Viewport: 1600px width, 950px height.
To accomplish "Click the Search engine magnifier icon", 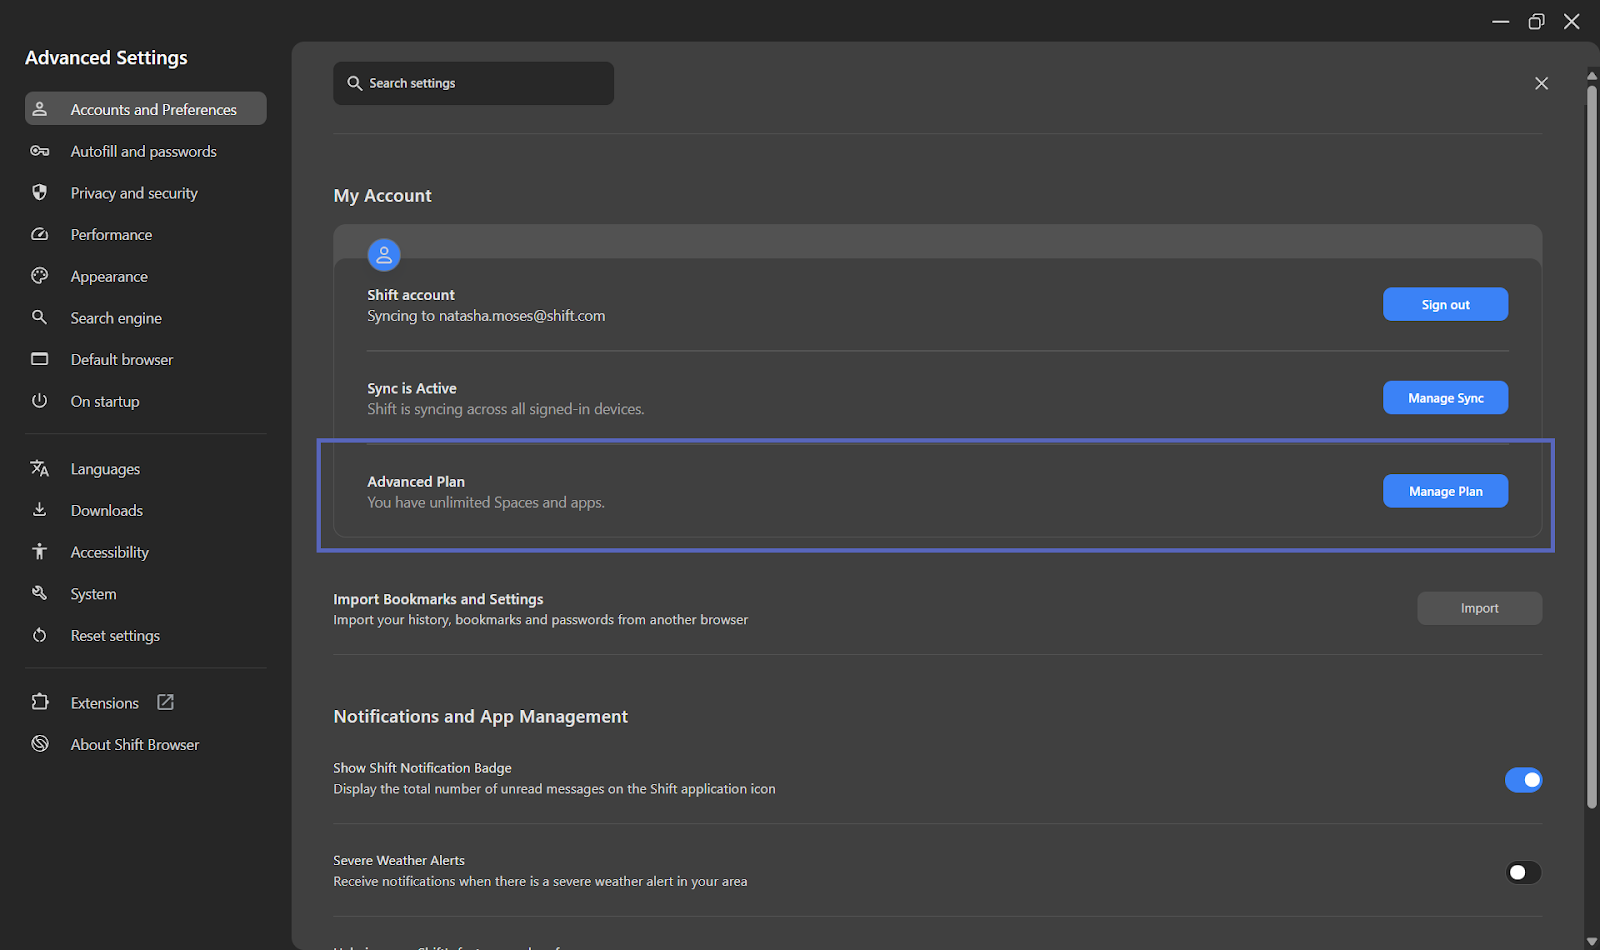I will pyautogui.click(x=40, y=317).
